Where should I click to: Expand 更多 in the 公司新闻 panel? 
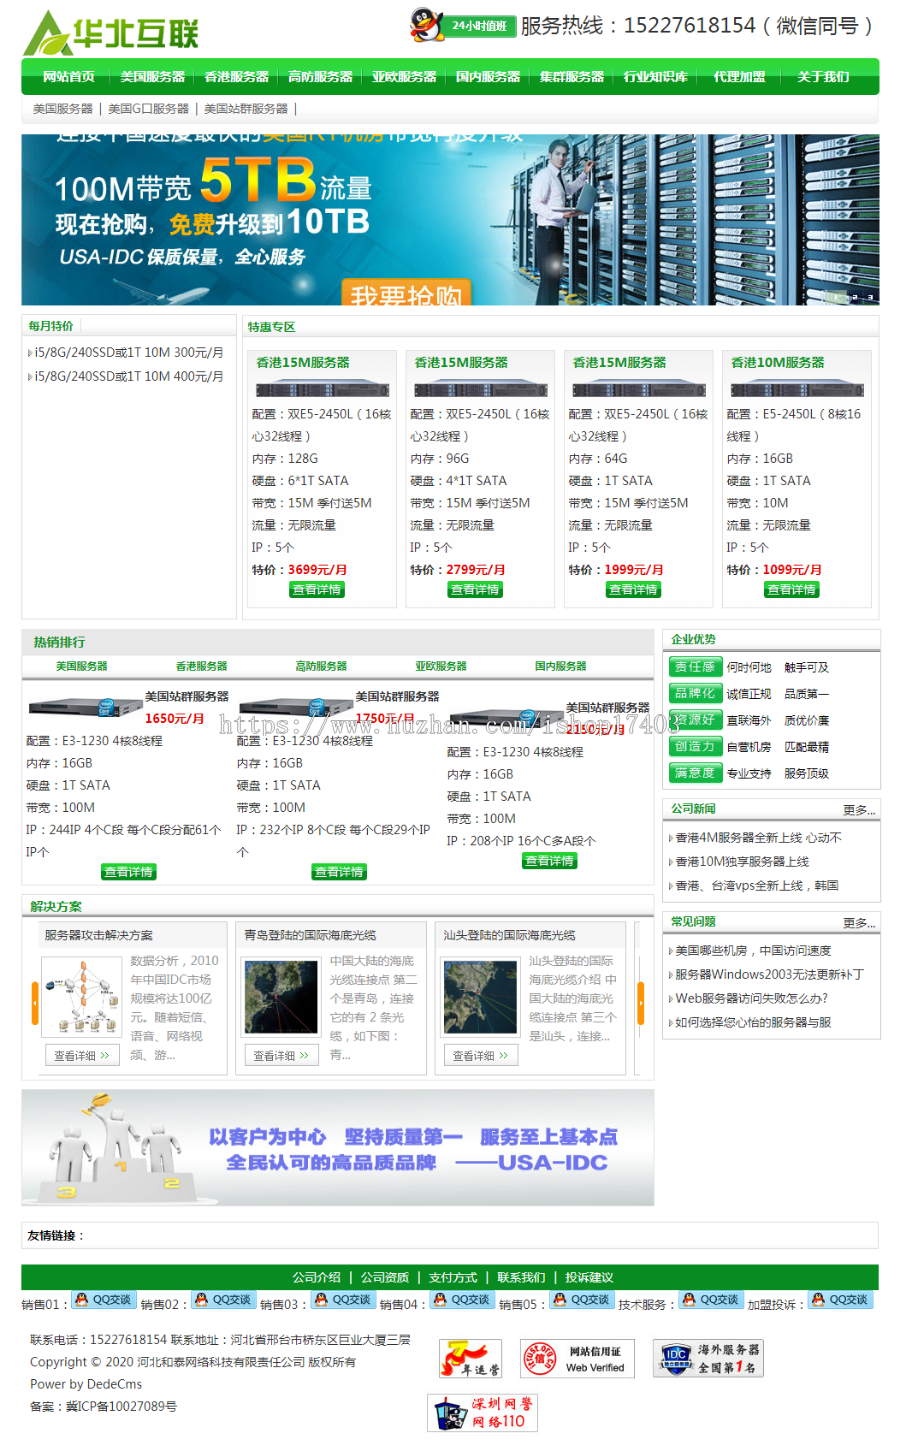point(858,810)
